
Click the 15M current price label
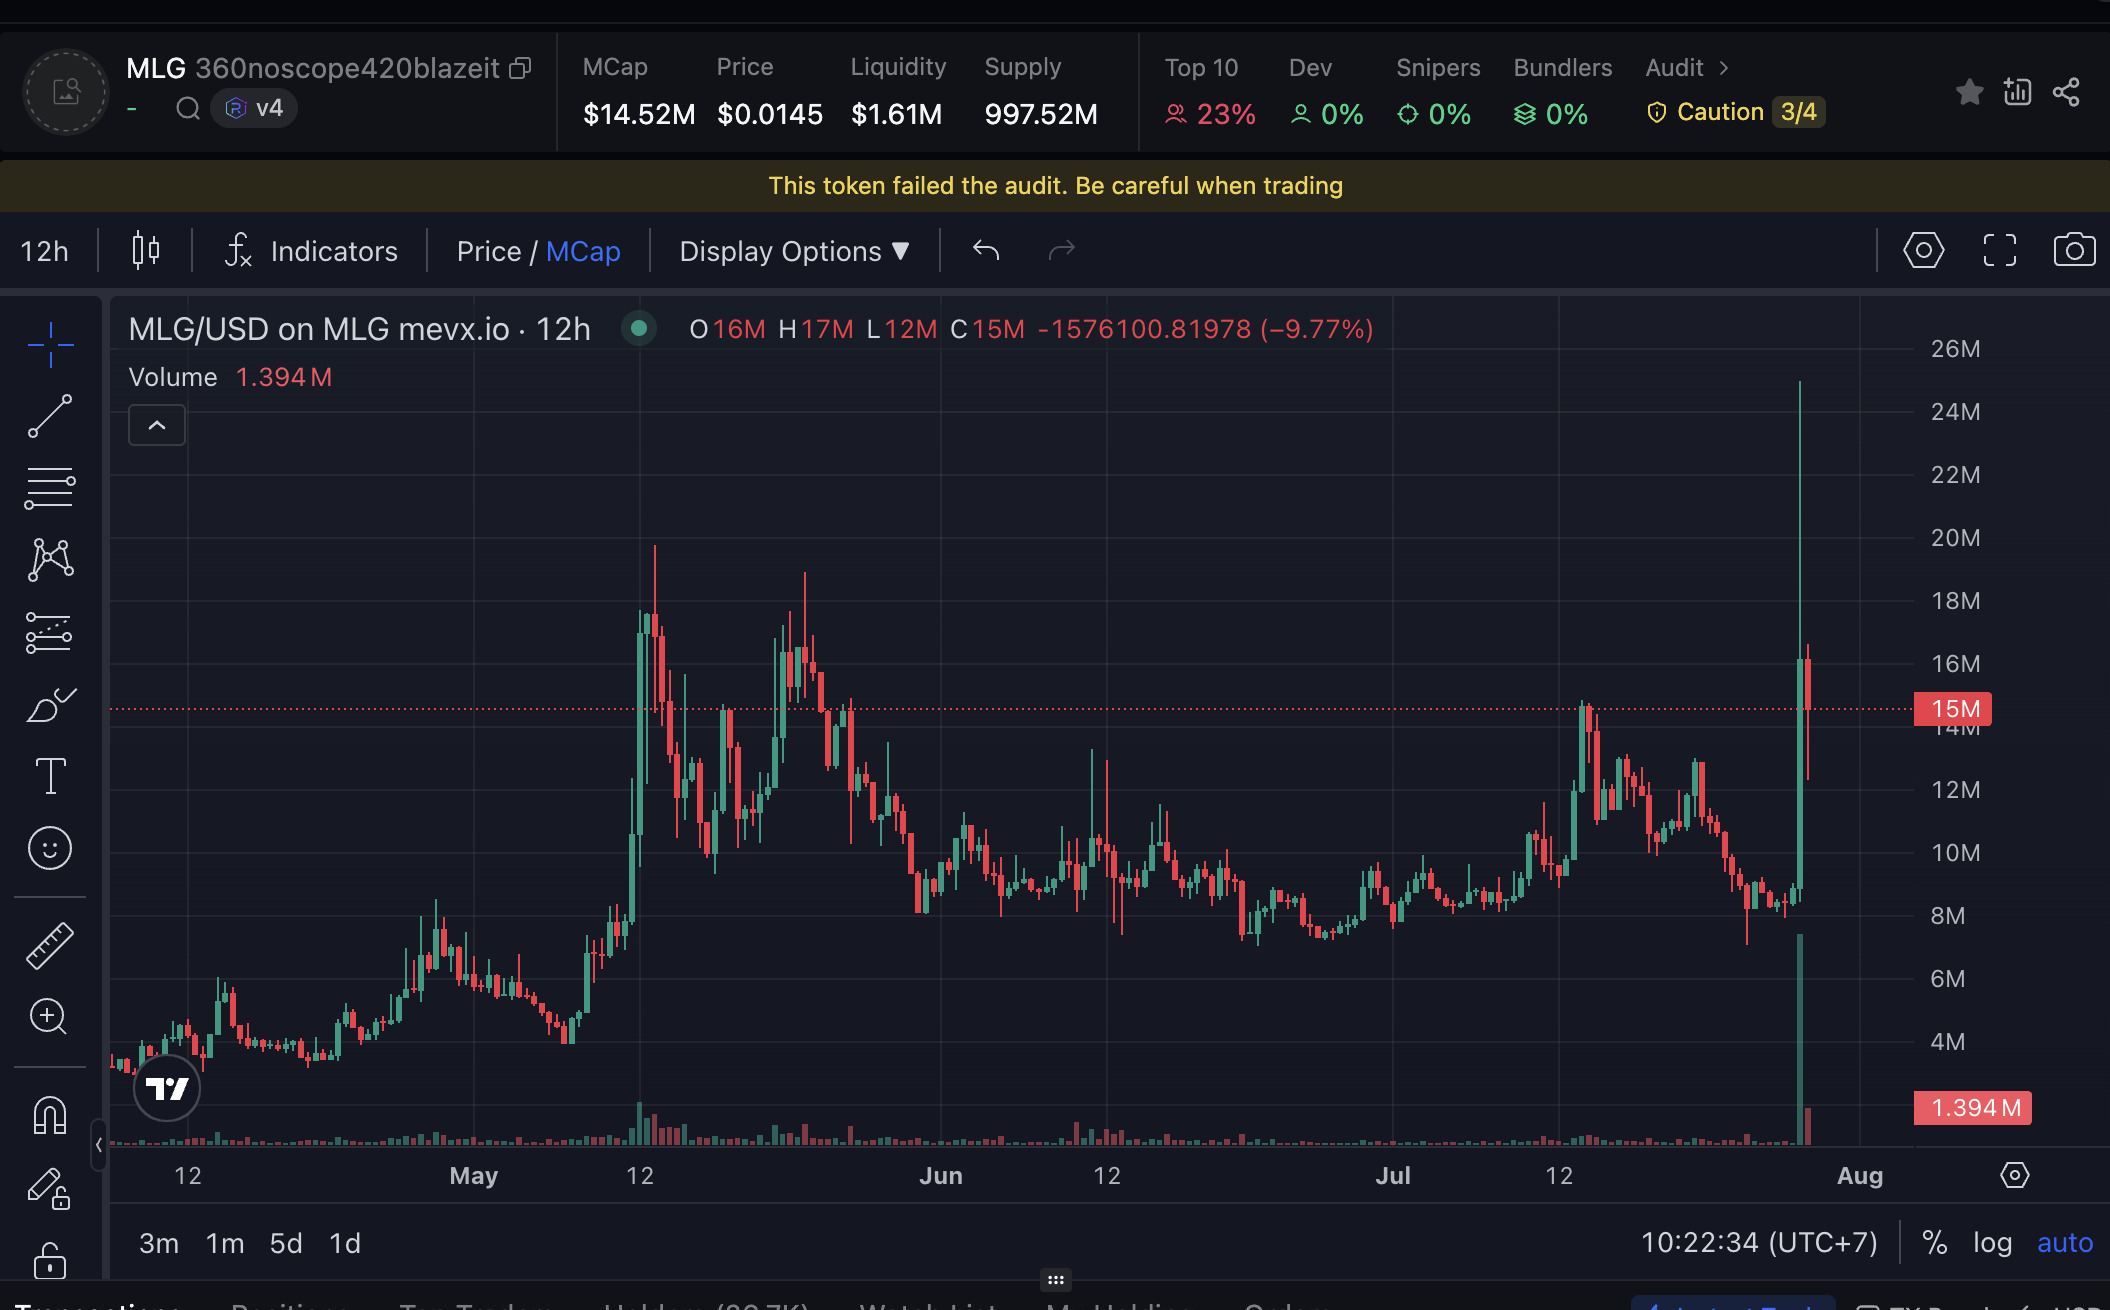[x=1953, y=709]
